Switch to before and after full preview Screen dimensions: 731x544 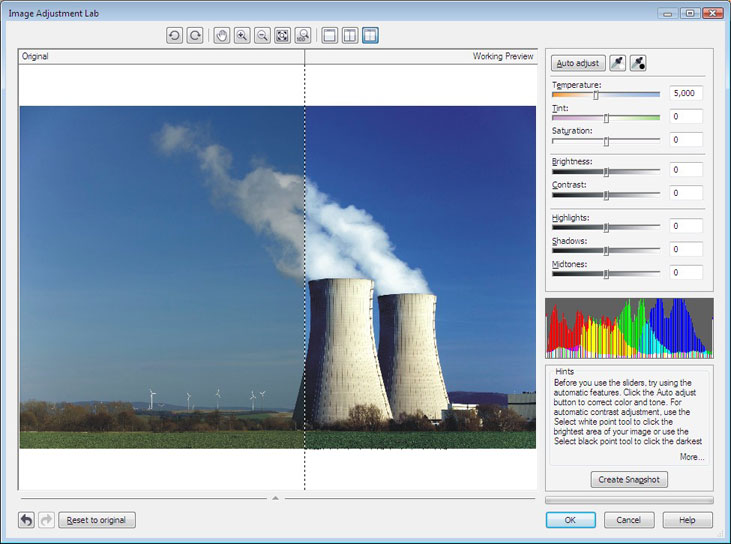click(350, 35)
